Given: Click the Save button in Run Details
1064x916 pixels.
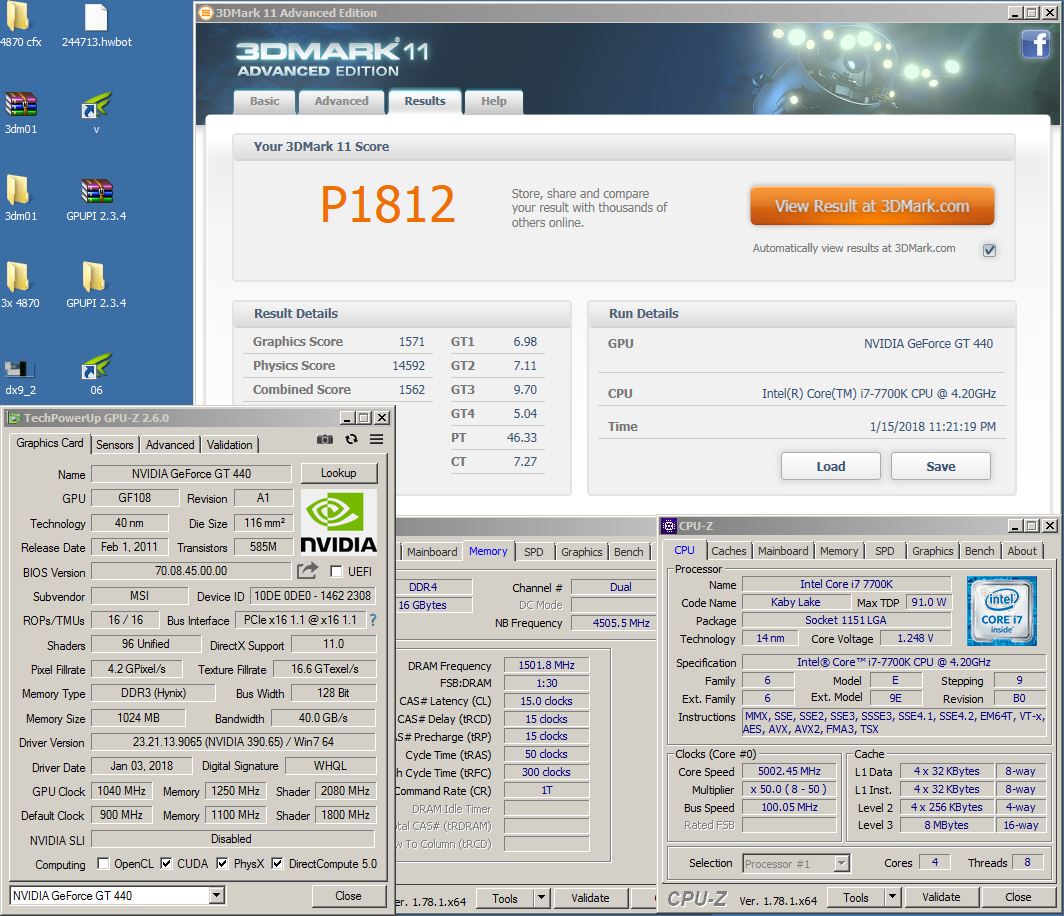Looking at the screenshot, I should (x=940, y=466).
